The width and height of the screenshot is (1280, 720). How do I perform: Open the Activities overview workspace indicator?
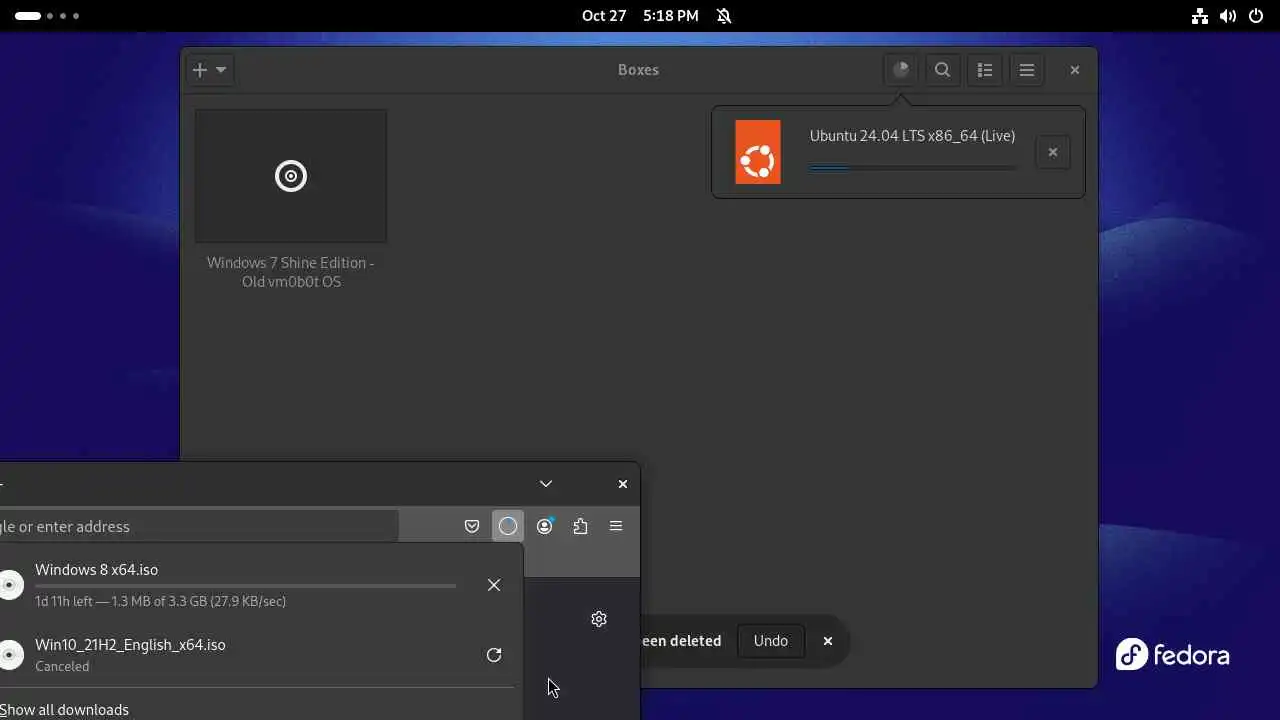click(x=47, y=16)
